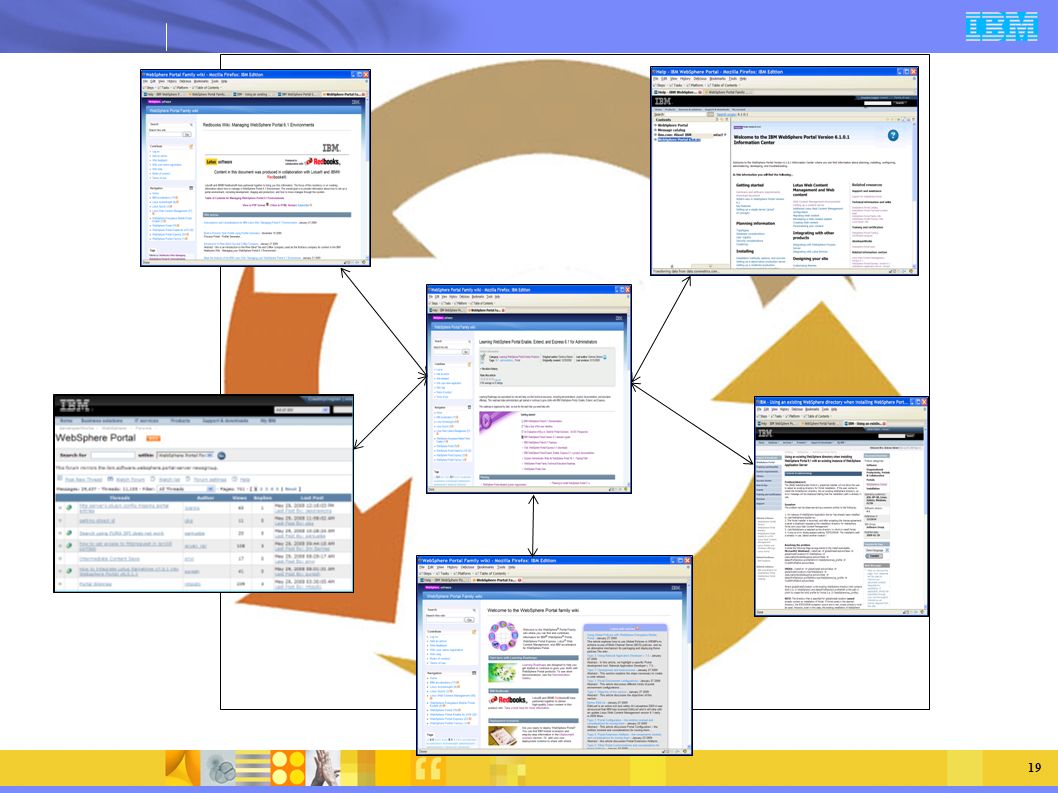Open the 'Intermediate Content Save' forum thread
This screenshot has width=1058, height=793.
109,559
